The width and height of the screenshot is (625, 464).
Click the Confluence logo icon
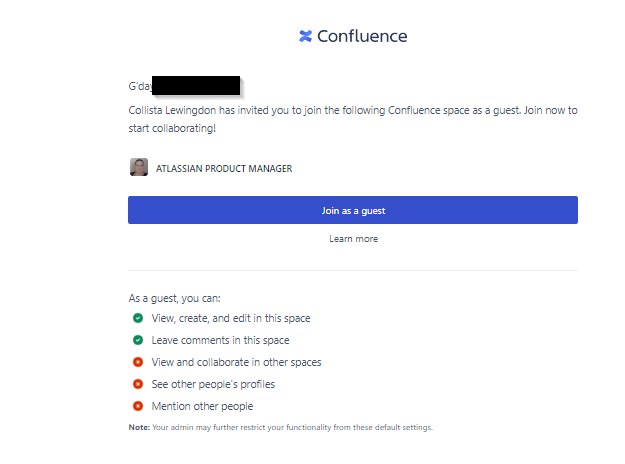tap(305, 36)
